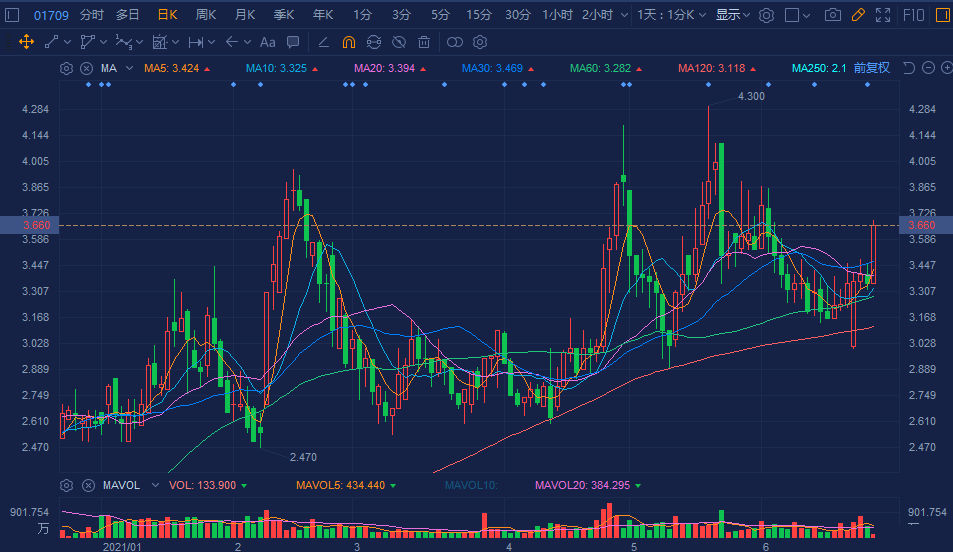Select the trend line drawing tool
The width and height of the screenshot is (953, 552).
51,42
